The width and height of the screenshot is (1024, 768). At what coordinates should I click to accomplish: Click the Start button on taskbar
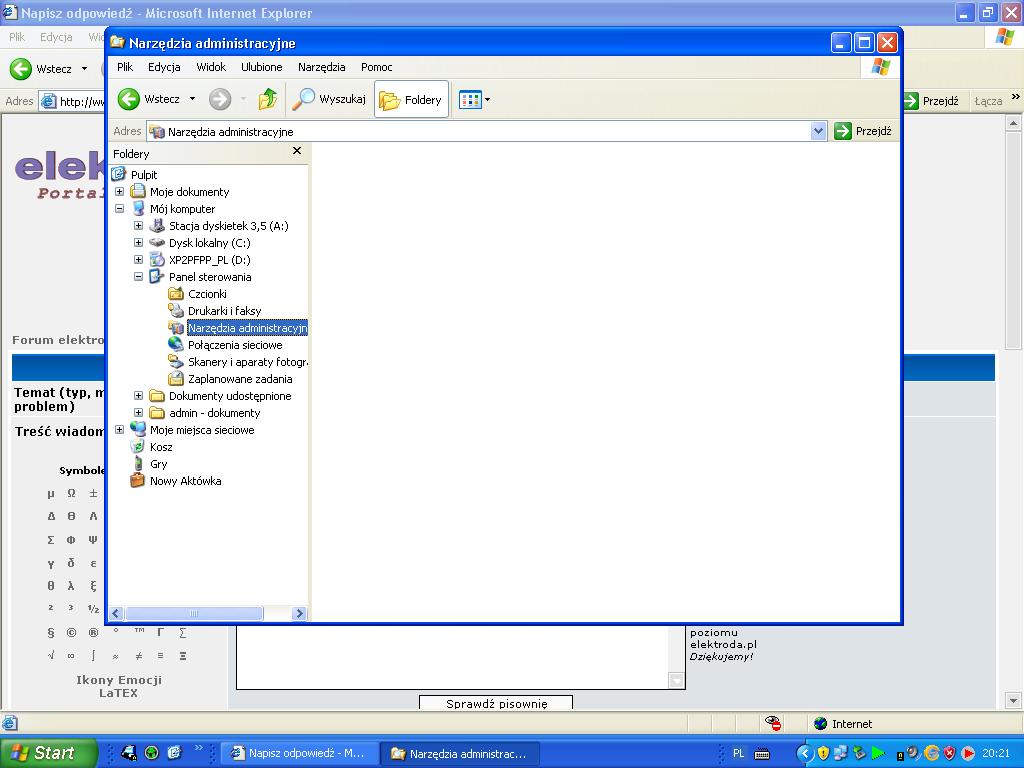click(48, 753)
